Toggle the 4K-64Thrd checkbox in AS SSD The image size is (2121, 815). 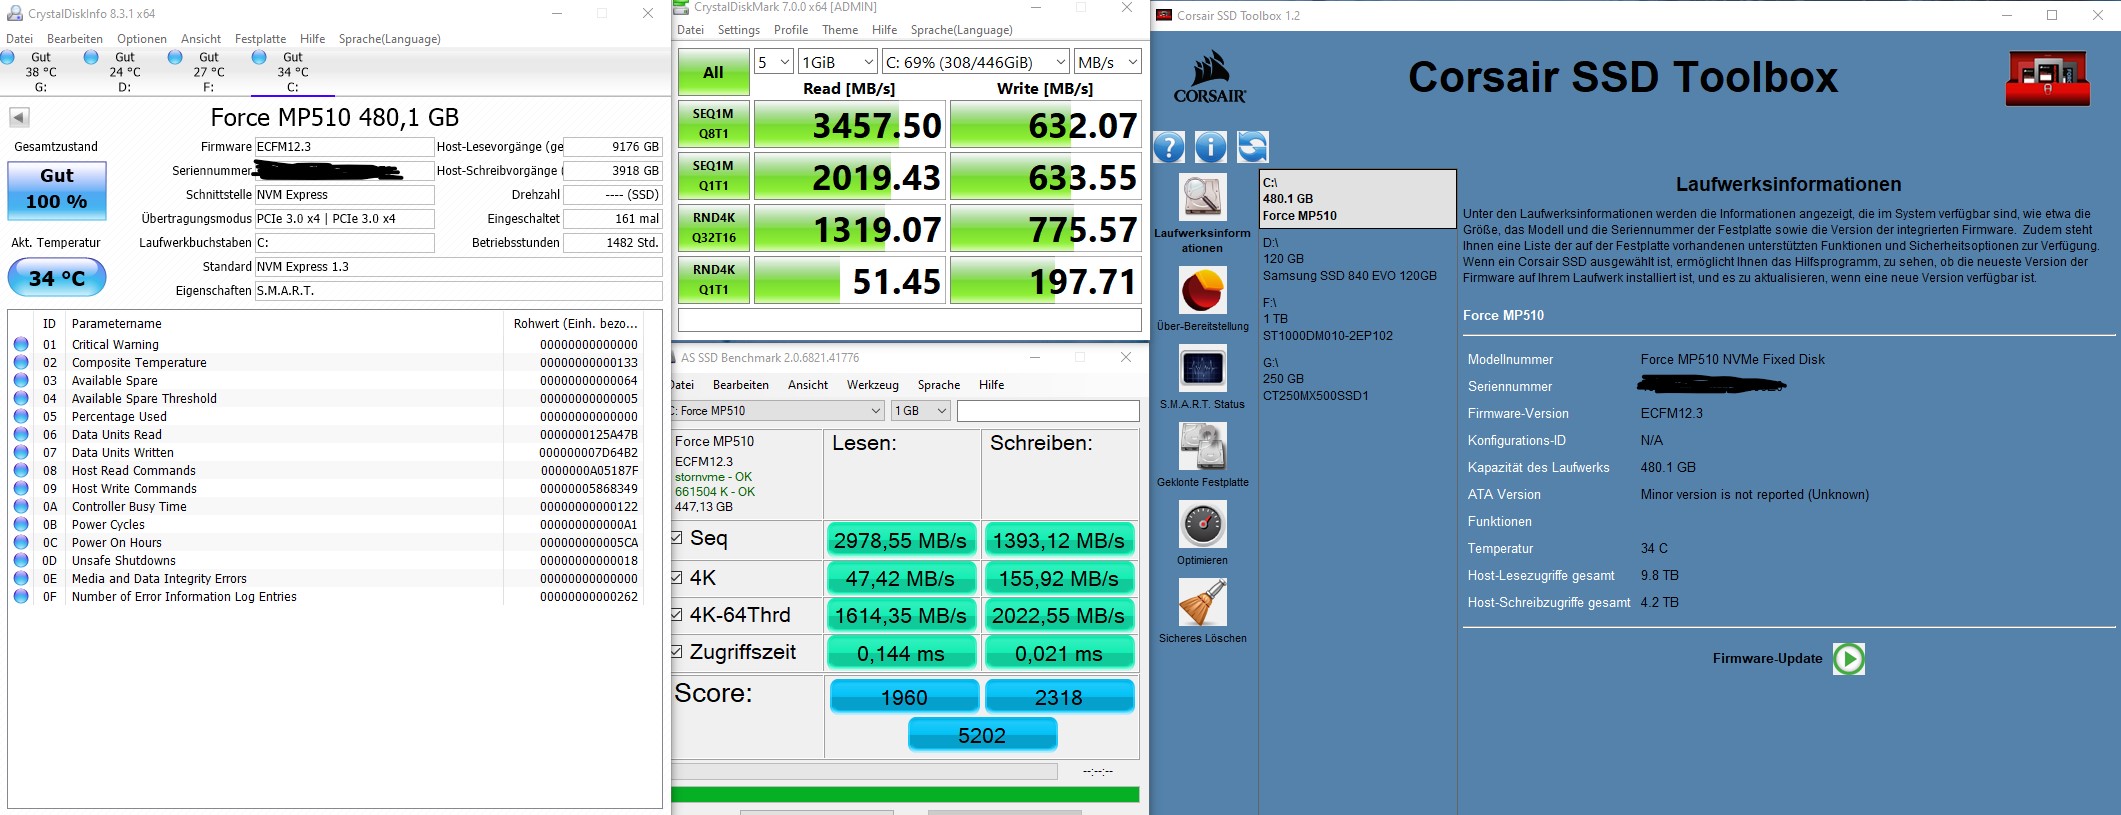[x=677, y=615]
